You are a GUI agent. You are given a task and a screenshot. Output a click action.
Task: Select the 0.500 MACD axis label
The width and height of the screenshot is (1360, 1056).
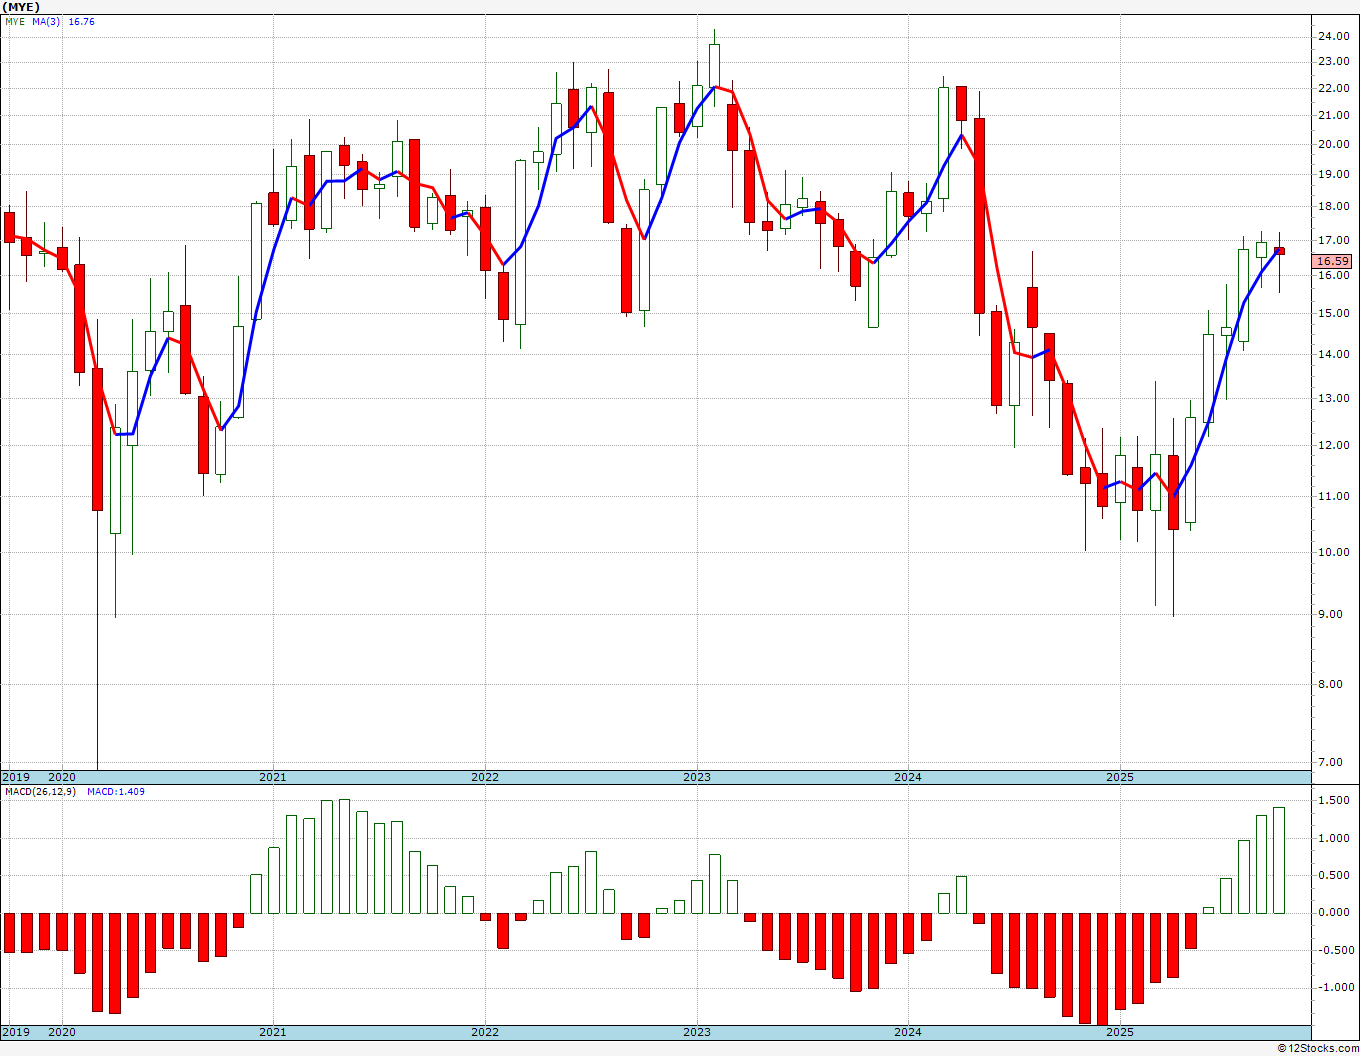point(1335,876)
